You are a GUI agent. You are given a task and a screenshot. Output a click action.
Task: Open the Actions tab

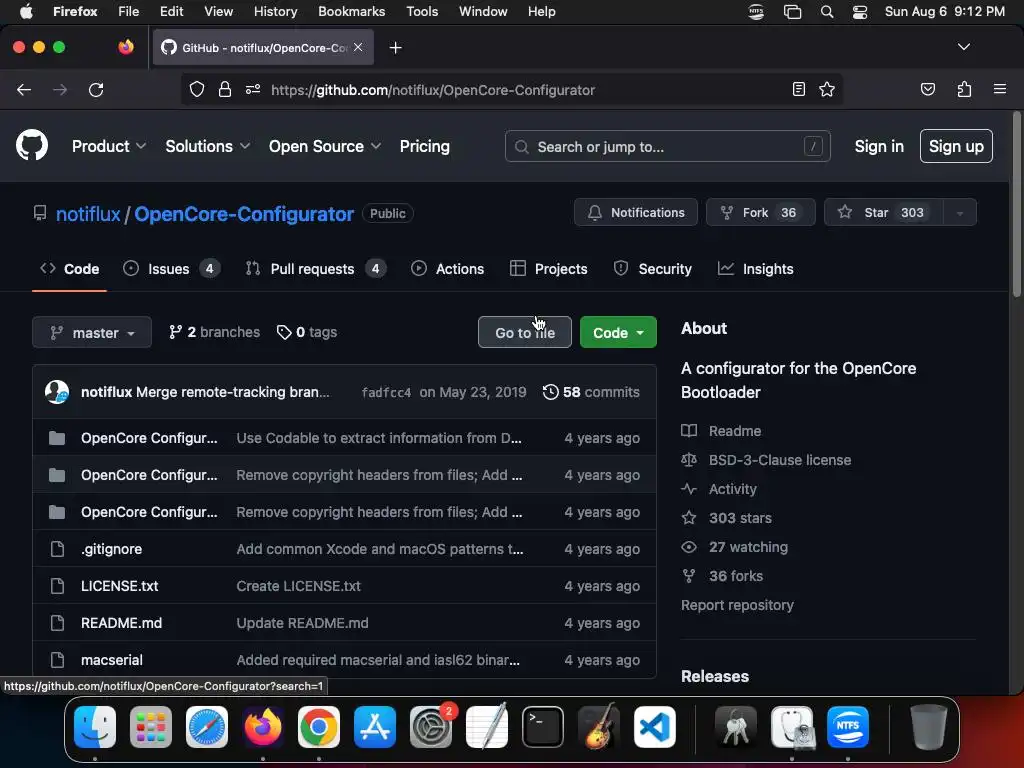[x=447, y=268]
